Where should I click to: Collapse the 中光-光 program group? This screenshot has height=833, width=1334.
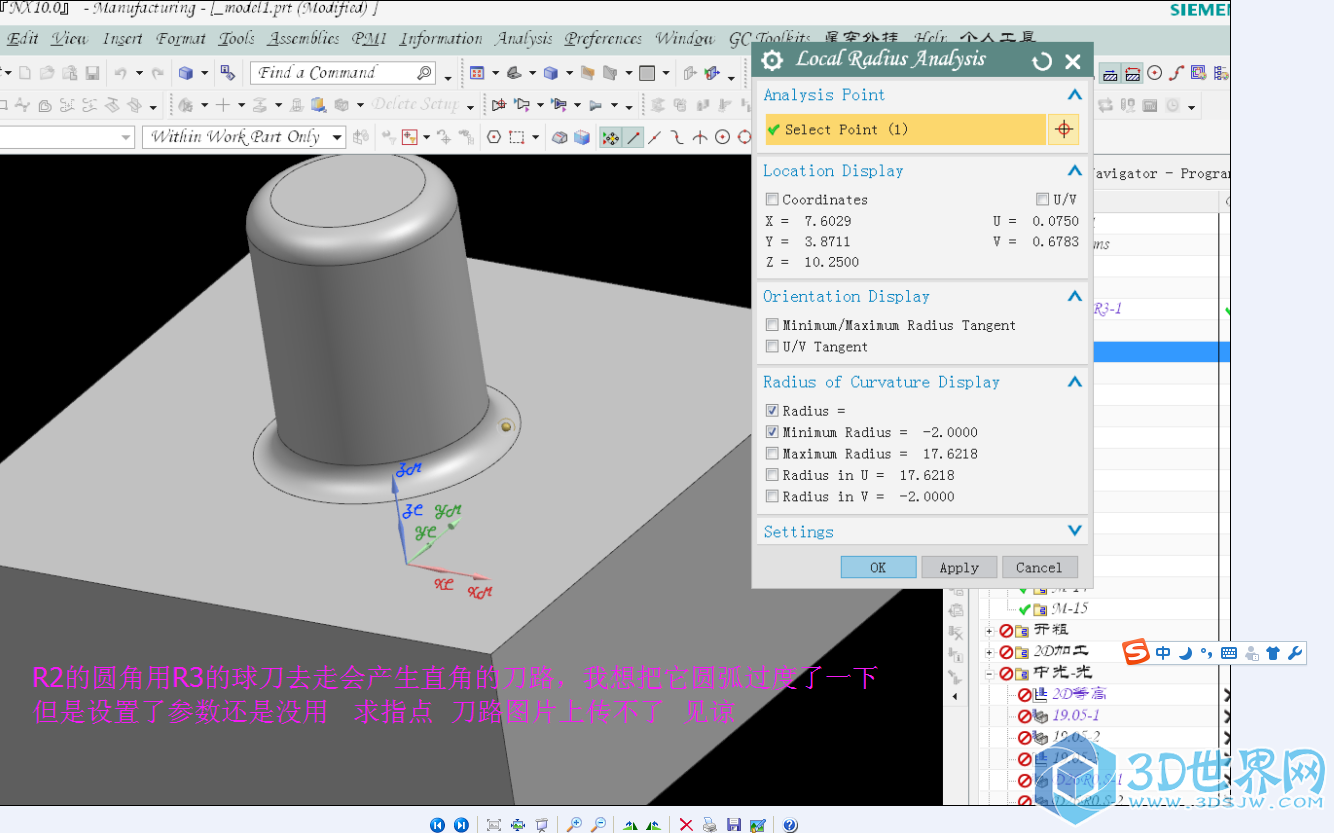tap(990, 674)
